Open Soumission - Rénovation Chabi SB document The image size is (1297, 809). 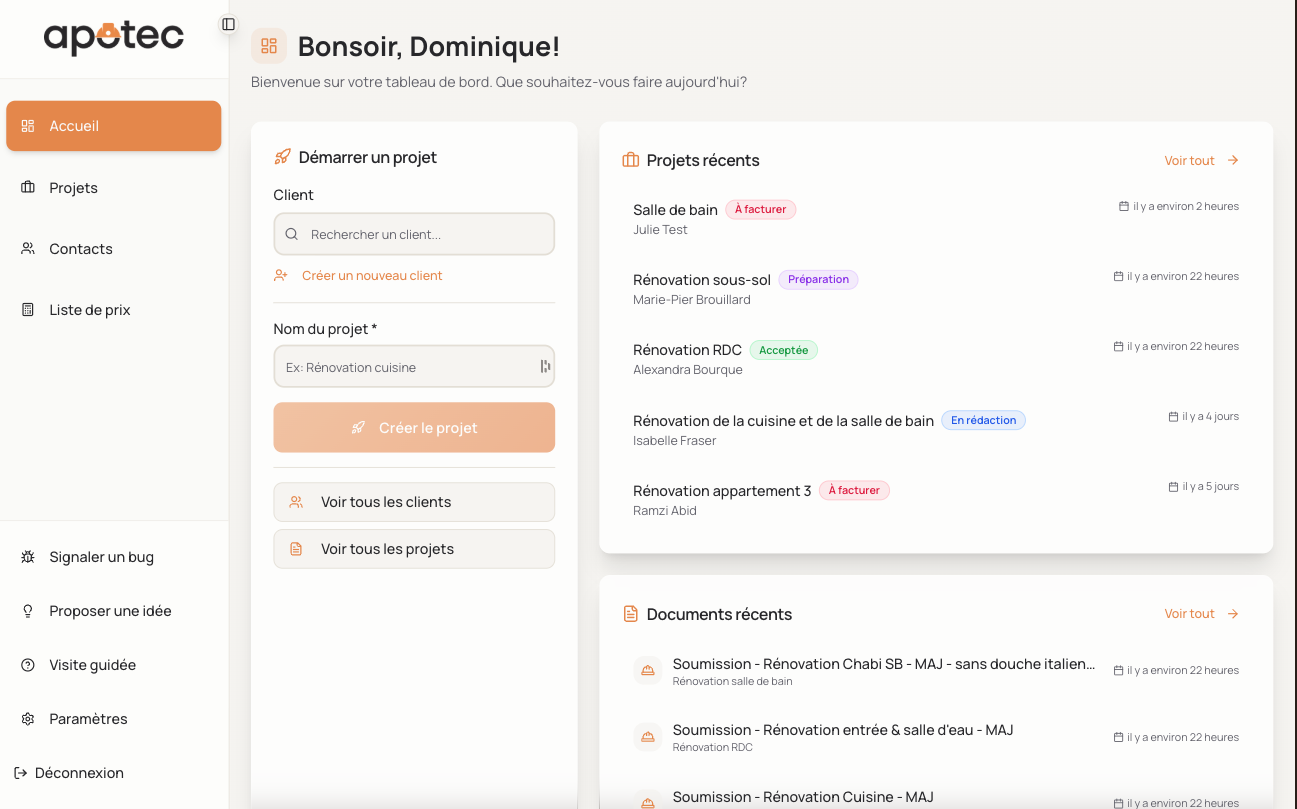pos(884,664)
